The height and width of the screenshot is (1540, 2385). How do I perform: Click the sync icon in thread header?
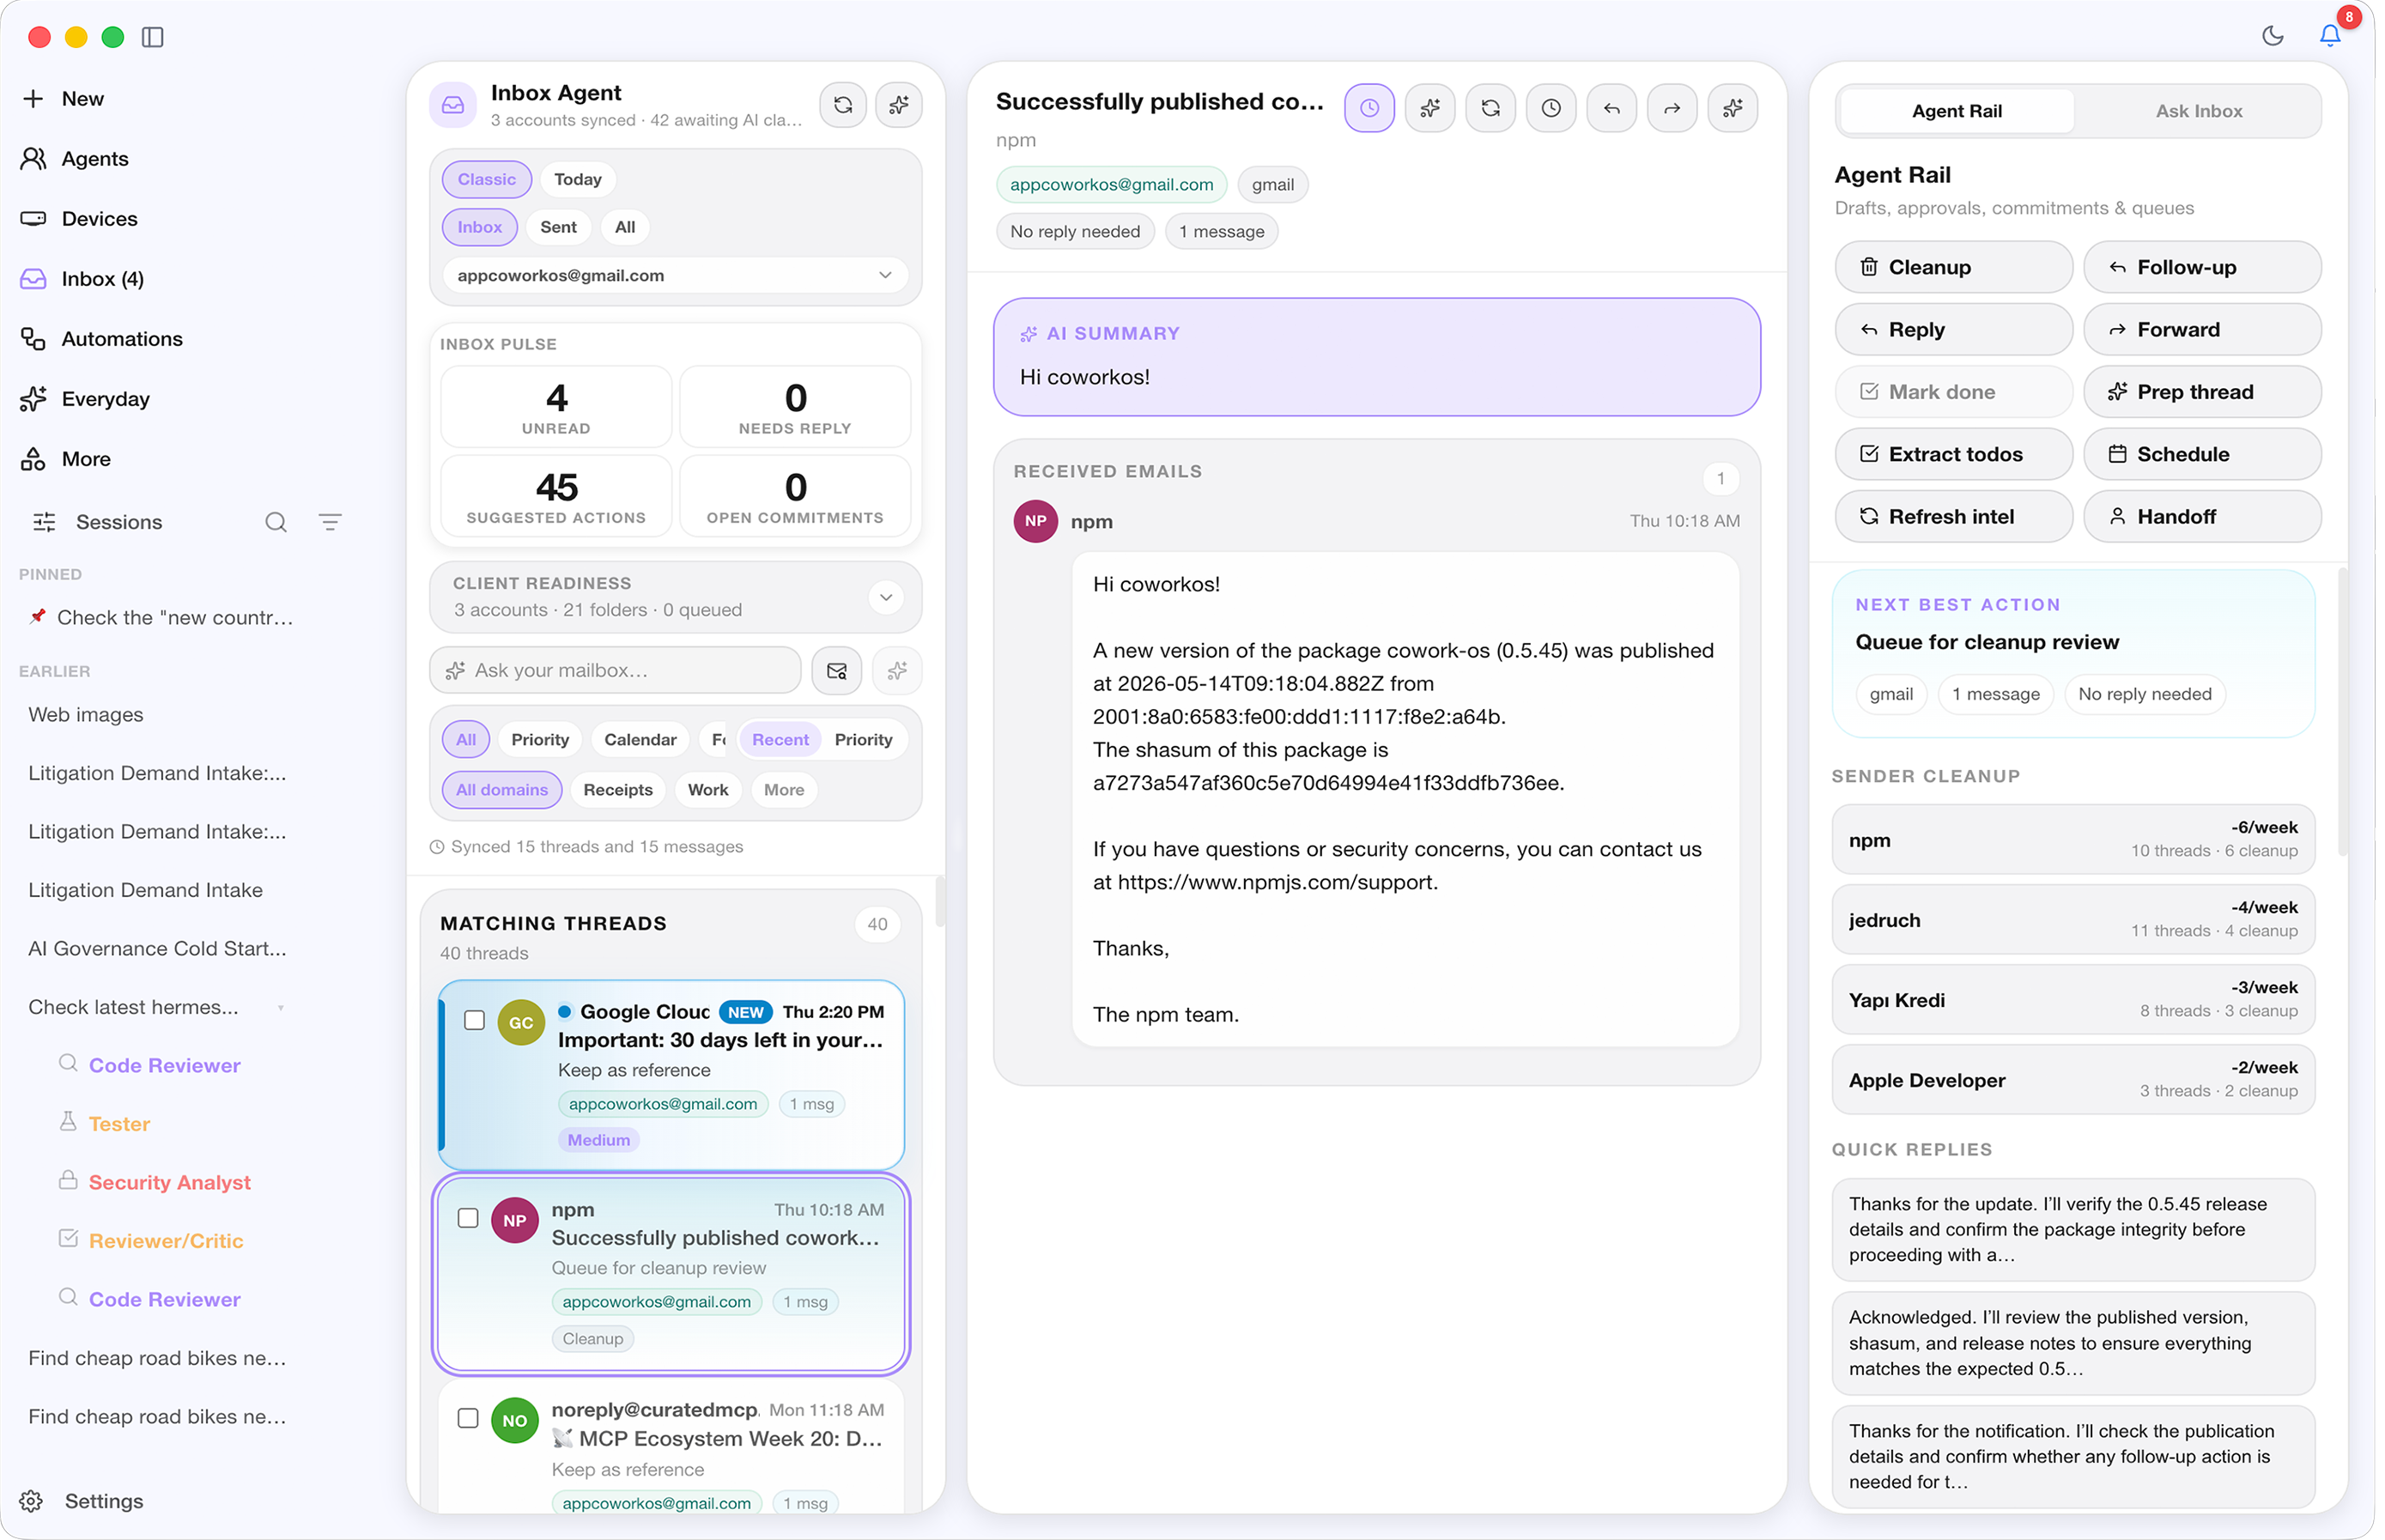pyautogui.click(x=1490, y=108)
